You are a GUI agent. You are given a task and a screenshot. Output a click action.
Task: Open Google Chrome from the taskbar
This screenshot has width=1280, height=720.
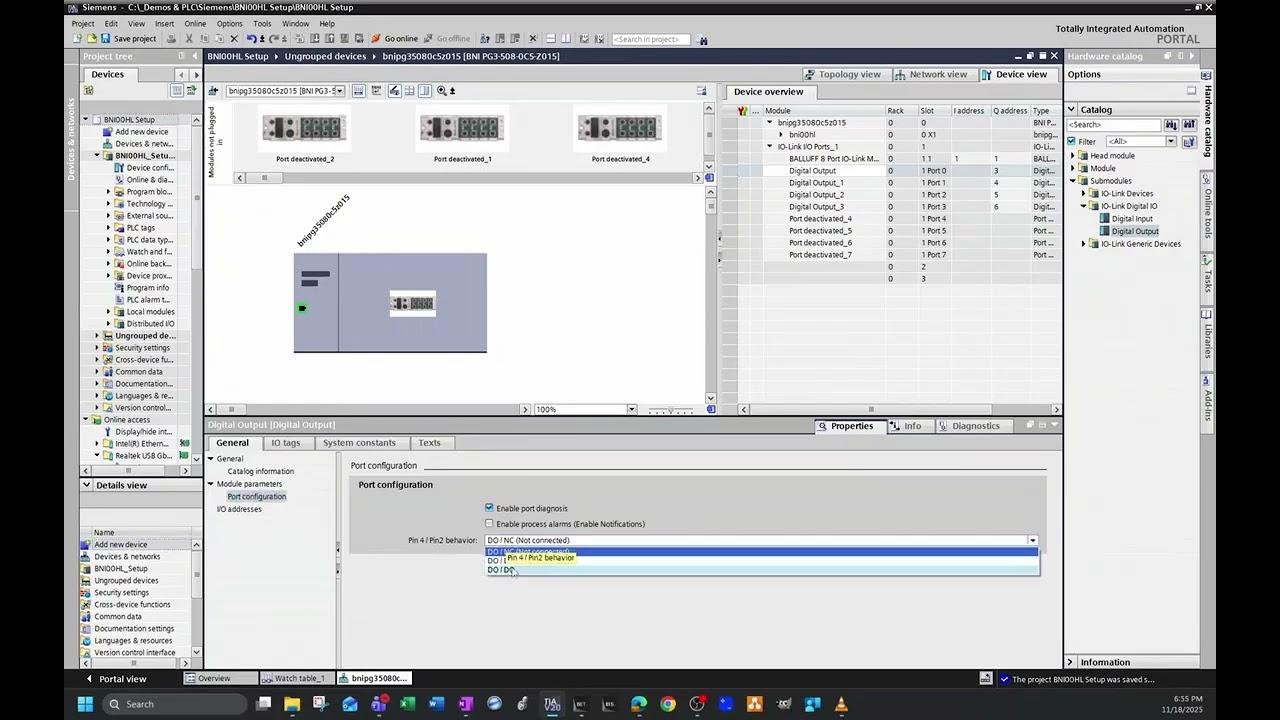tap(668, 704)
